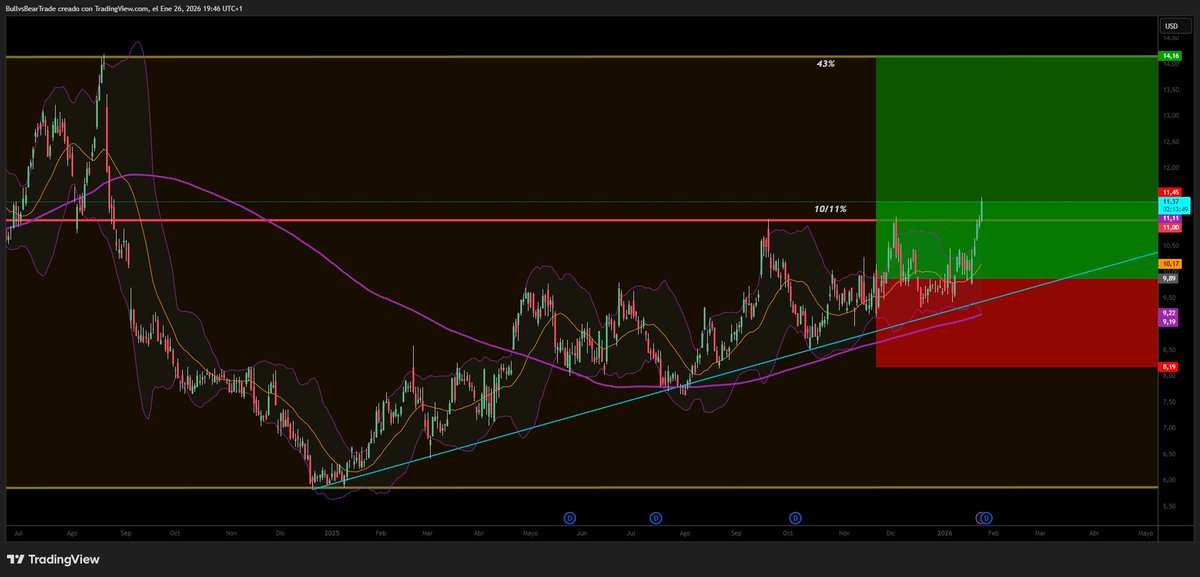Viewport: 1200px width, 577px height.
Task: Click the 5,50 value on price scale
Action: 1169,506
